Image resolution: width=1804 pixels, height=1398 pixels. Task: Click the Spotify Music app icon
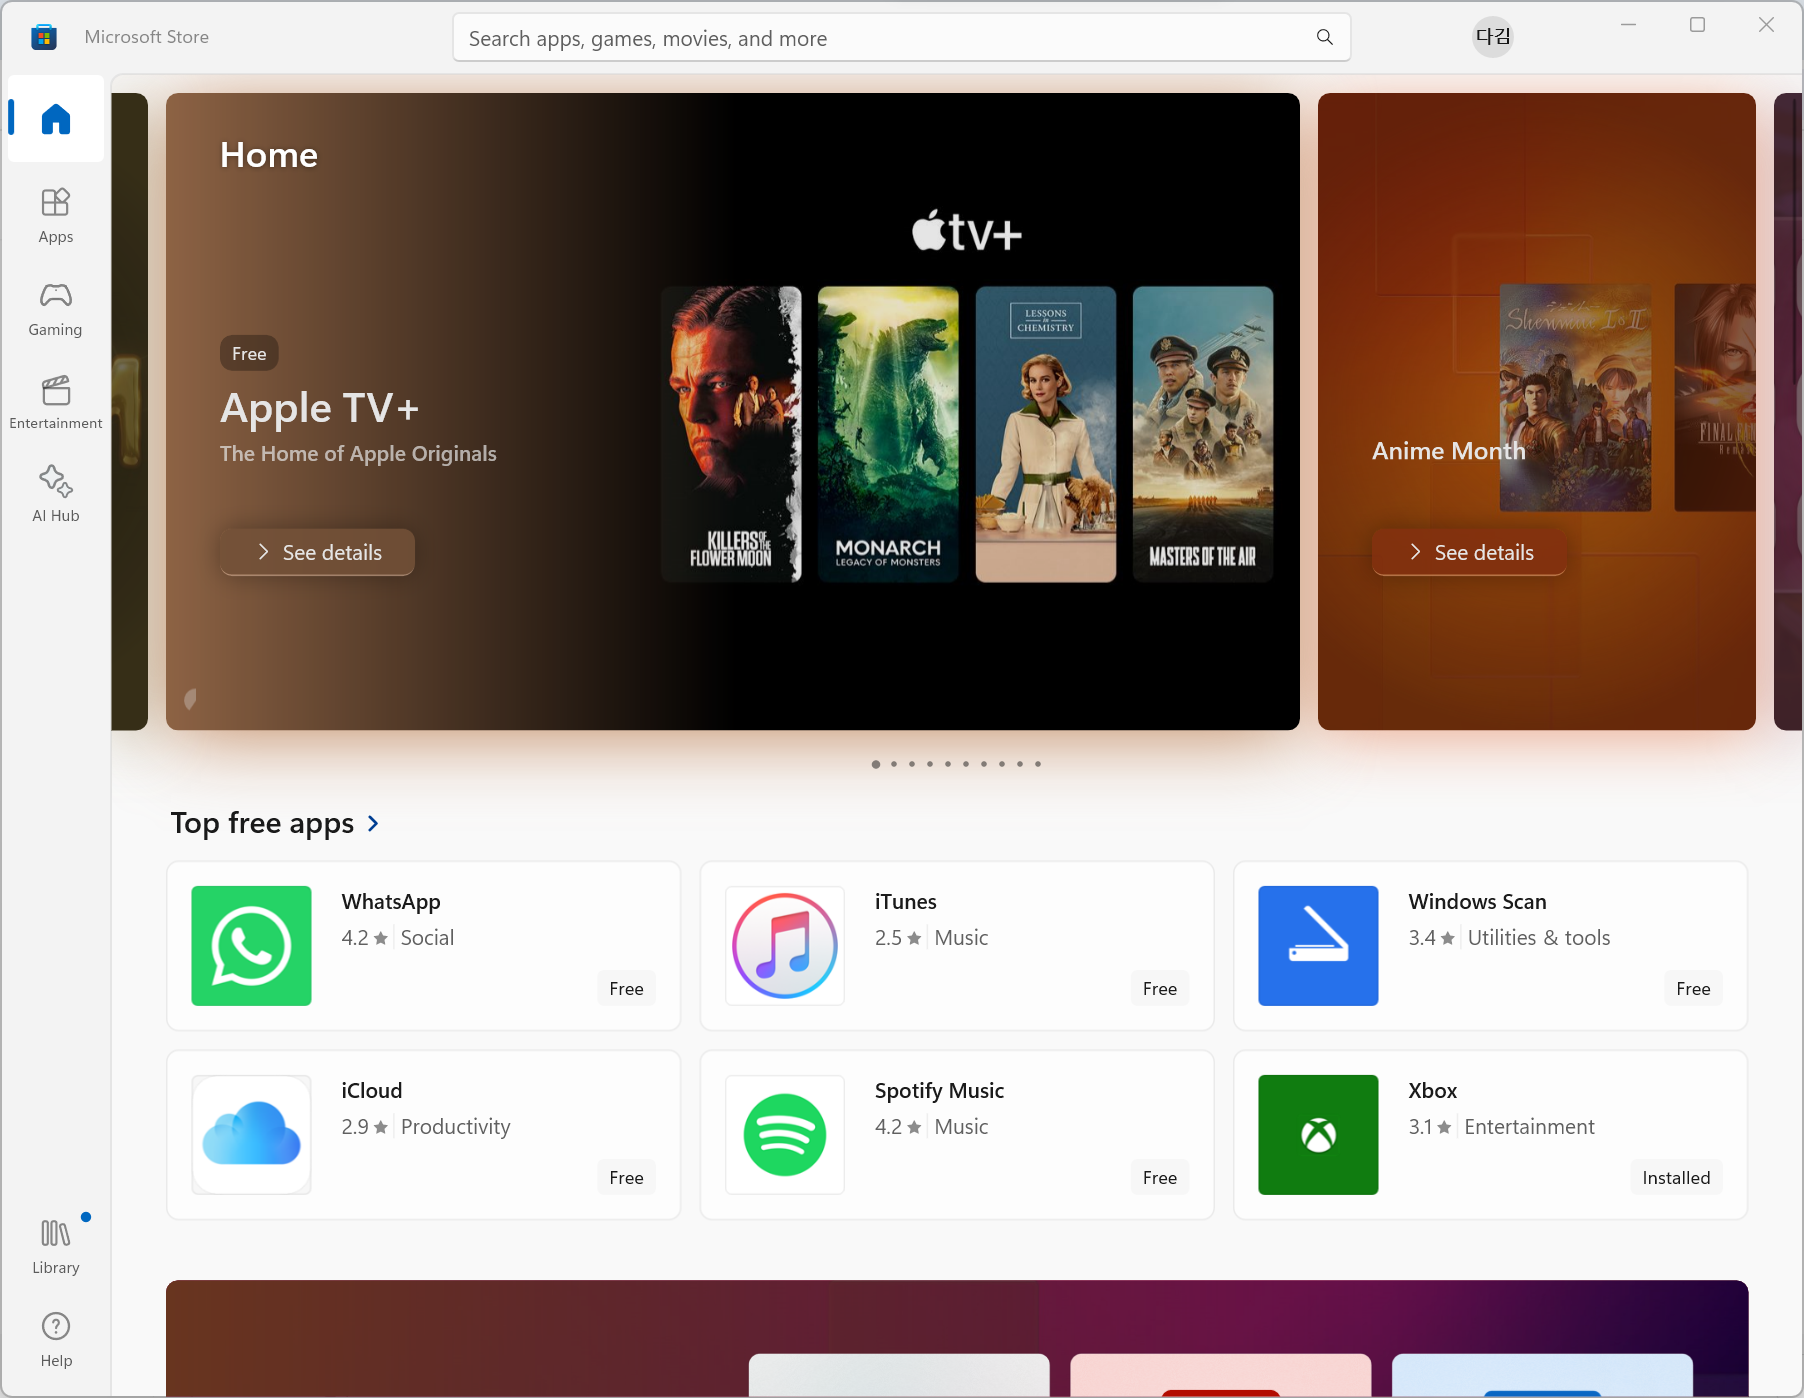click(785, 1135)
